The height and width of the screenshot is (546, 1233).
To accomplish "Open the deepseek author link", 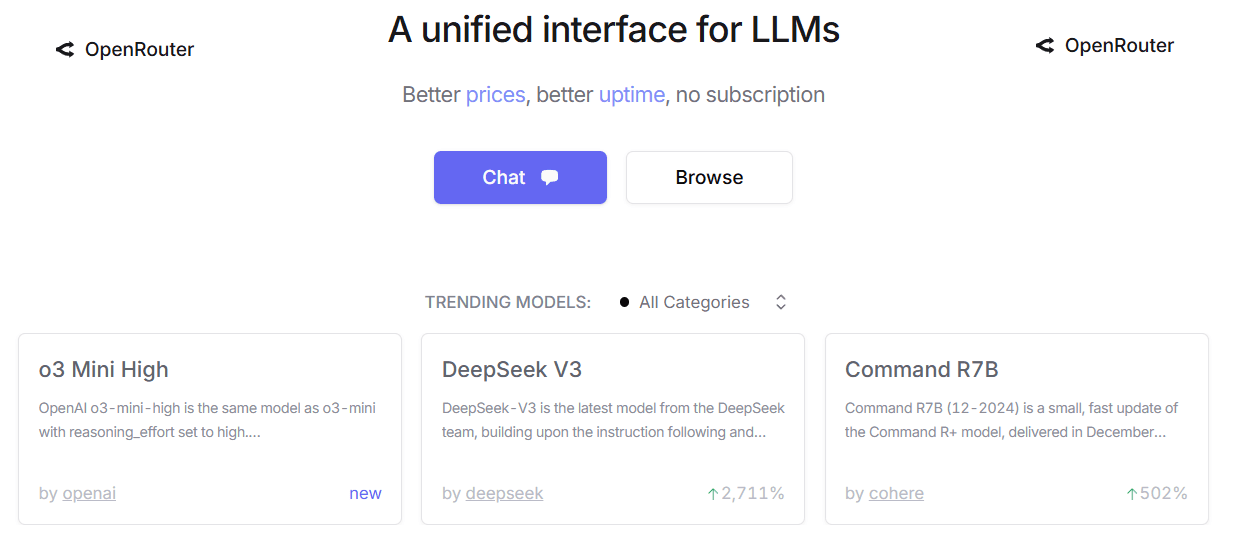I will click(504, 493).
